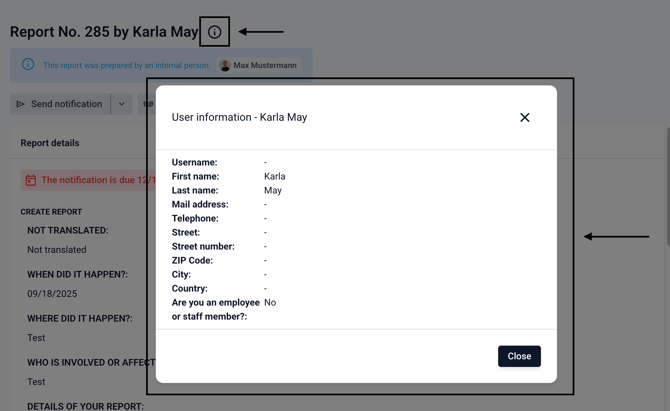
Task: Click the date 09/18/2025 value
Action: pos(52,294)
